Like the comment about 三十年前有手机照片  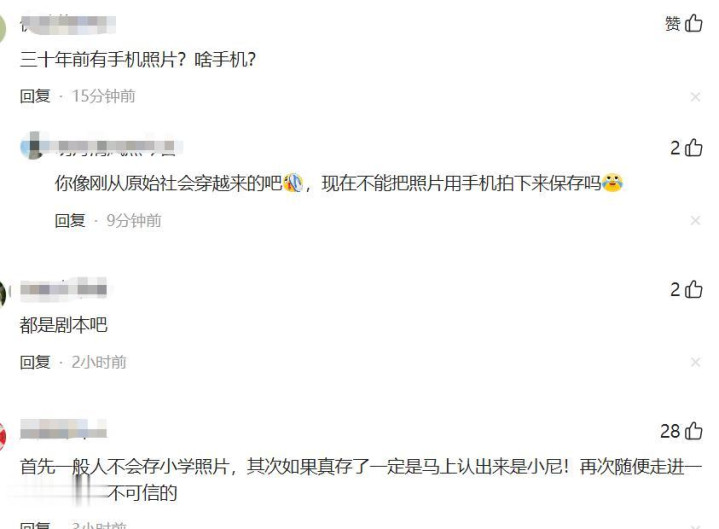(693, 23)
